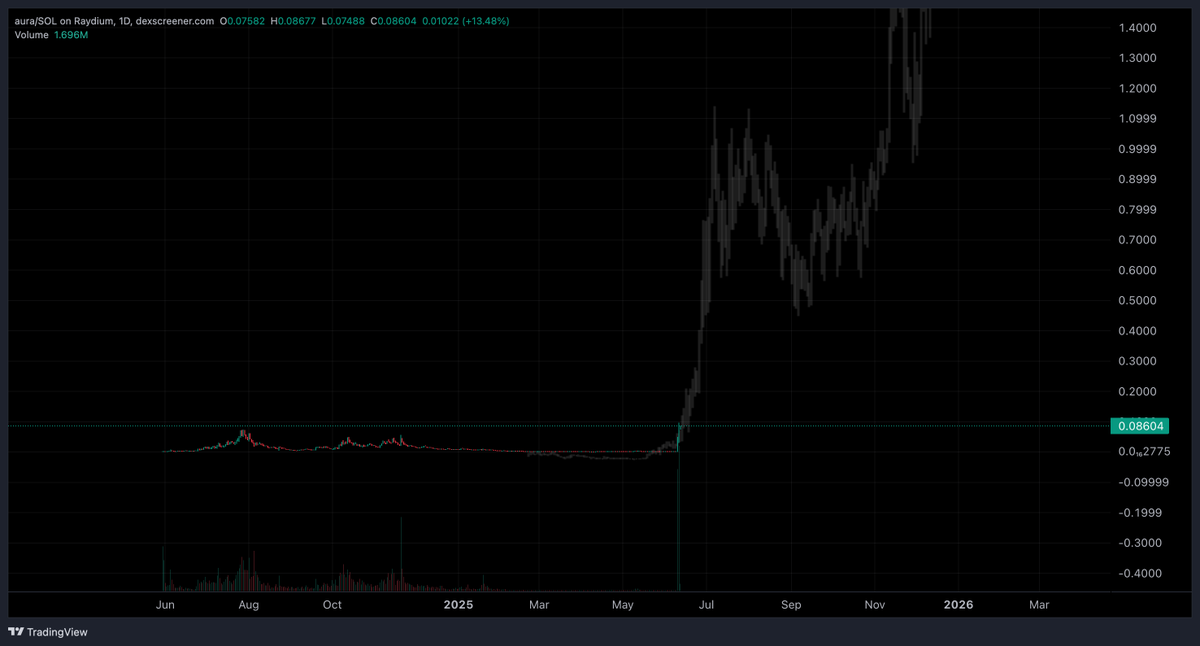Viewport: 1200px width, 646px height.
Task: Click the -0.4000 price axis label
Action: coord(1140,573)
